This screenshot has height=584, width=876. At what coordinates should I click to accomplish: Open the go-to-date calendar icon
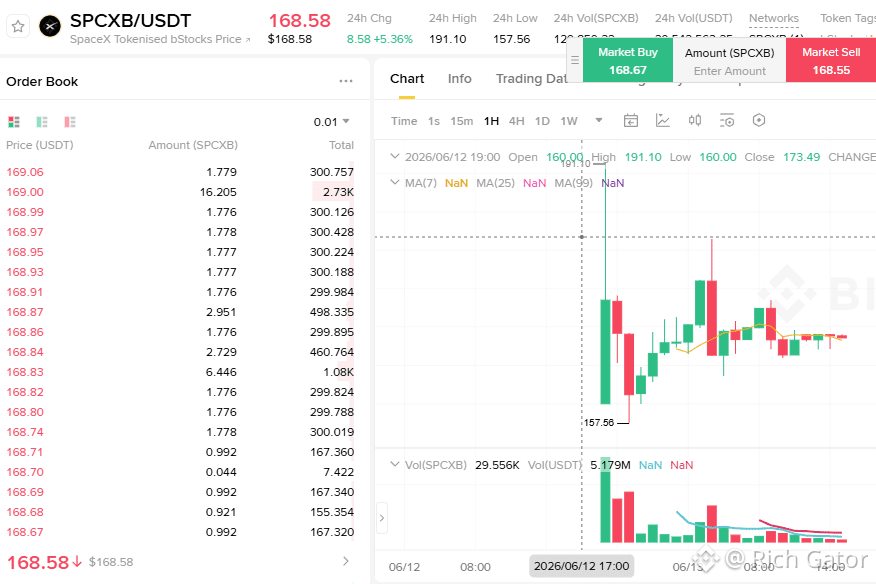[x=631, y=120]
